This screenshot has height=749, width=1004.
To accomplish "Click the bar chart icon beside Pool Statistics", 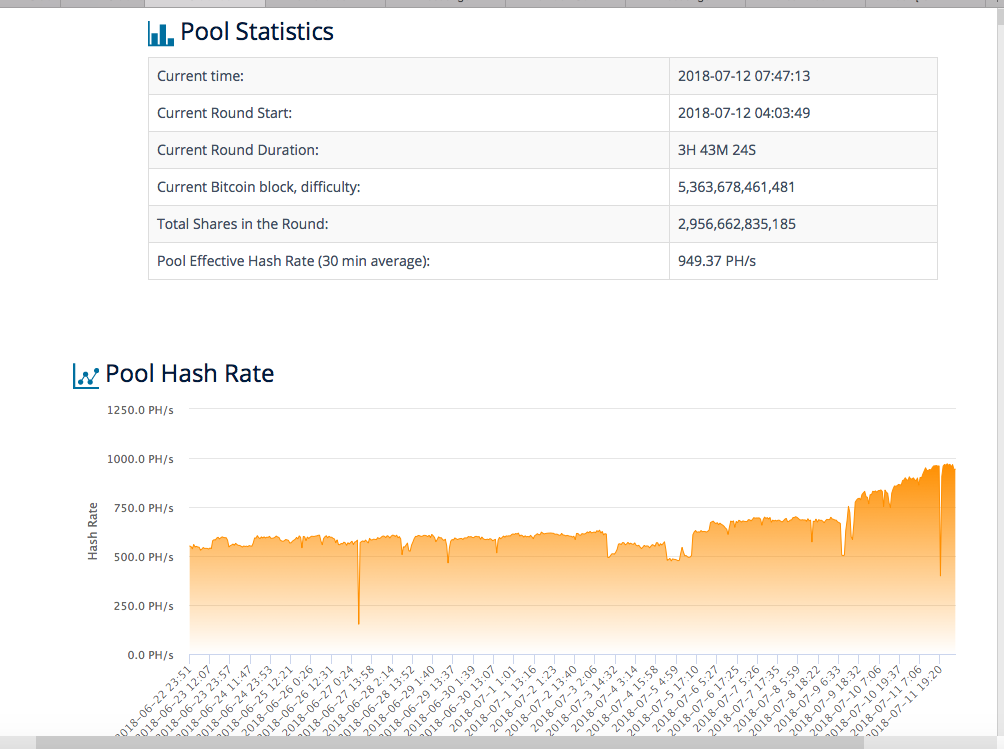I will tap(161, 34).
